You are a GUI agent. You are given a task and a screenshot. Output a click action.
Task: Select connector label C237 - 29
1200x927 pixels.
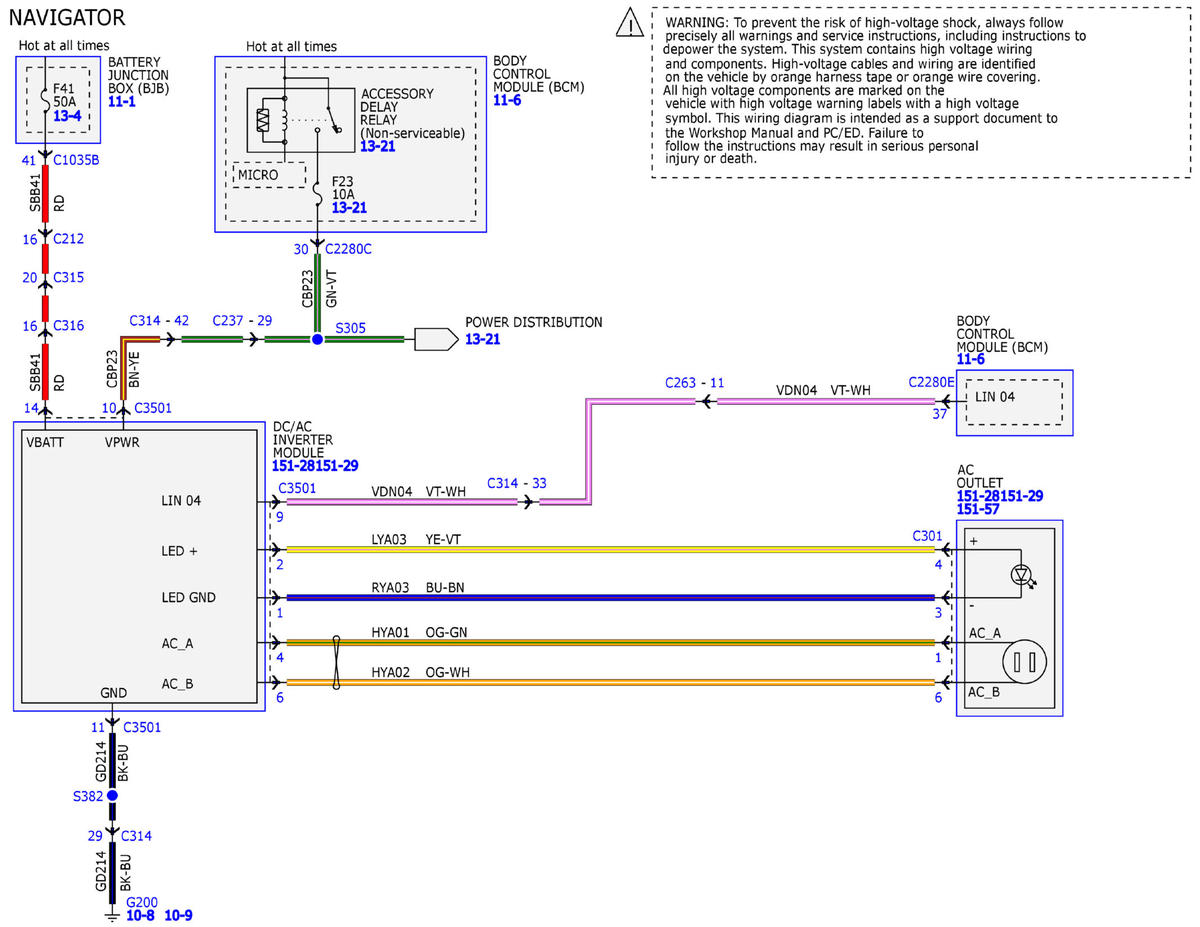pos(243,321)
